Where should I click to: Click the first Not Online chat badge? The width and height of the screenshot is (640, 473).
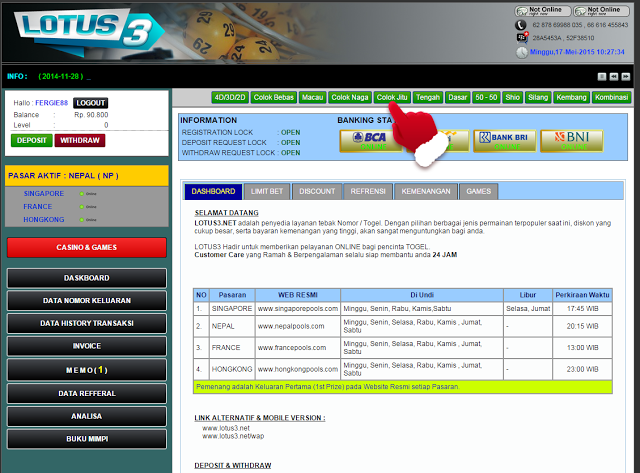pyautogui.click(x=543, y=11)
